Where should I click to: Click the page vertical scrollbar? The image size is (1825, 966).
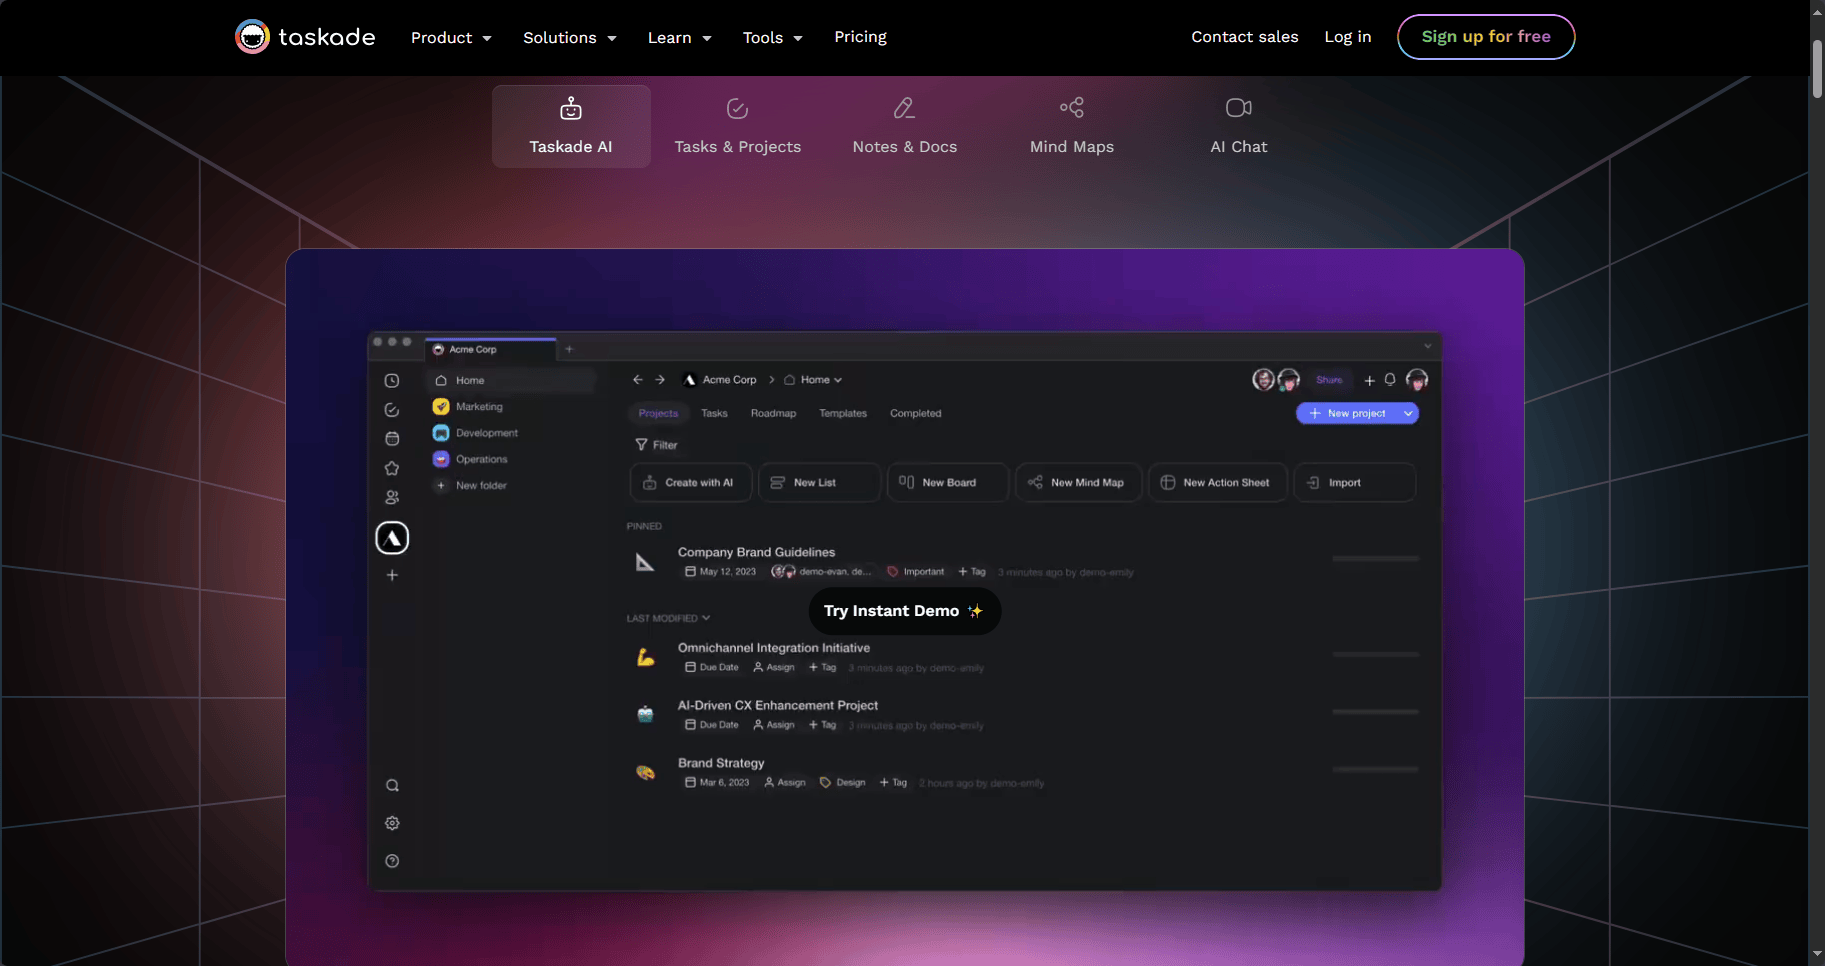coord(1816,70)
